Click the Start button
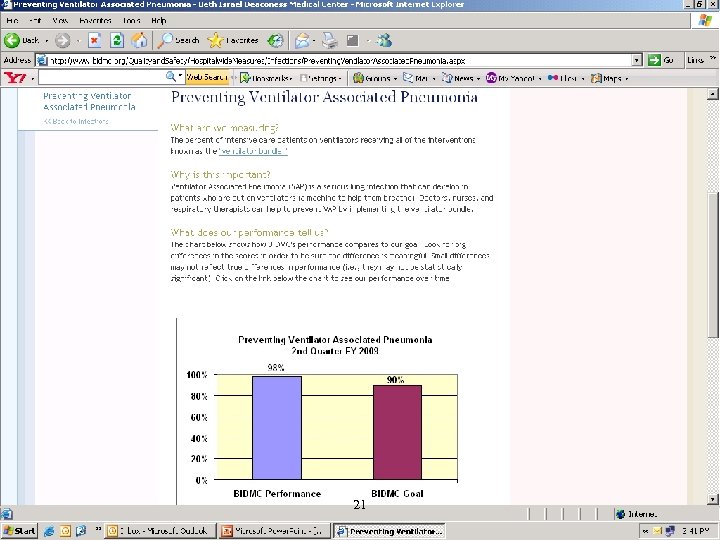 (19, 531)
